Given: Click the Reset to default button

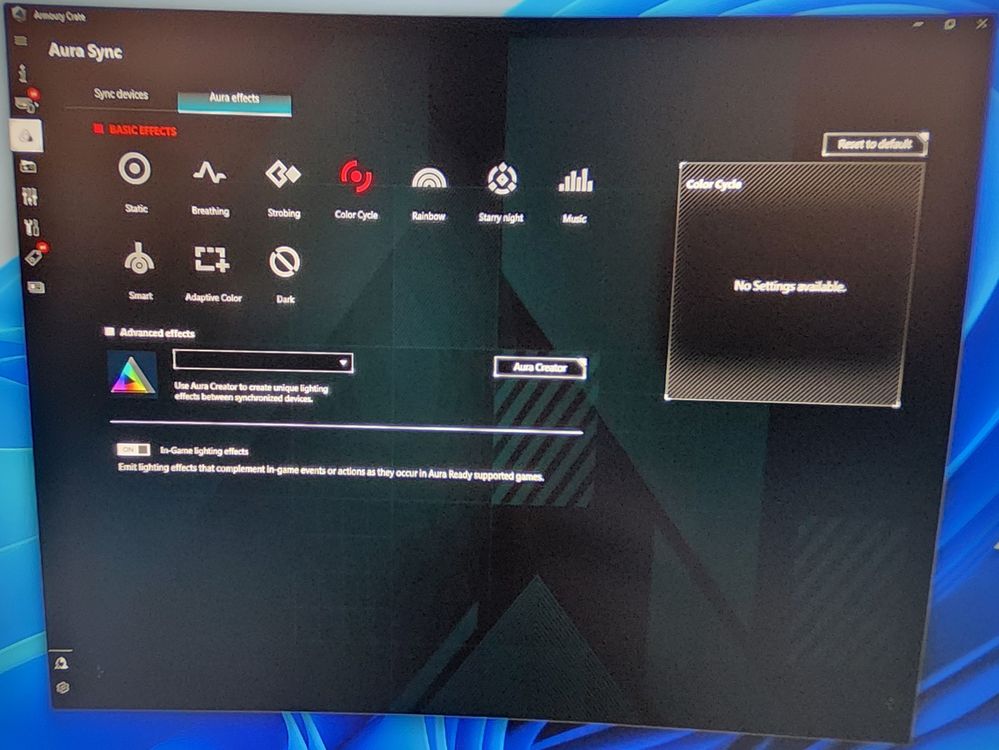Looking at the screenshot, I should coord(875,144).
